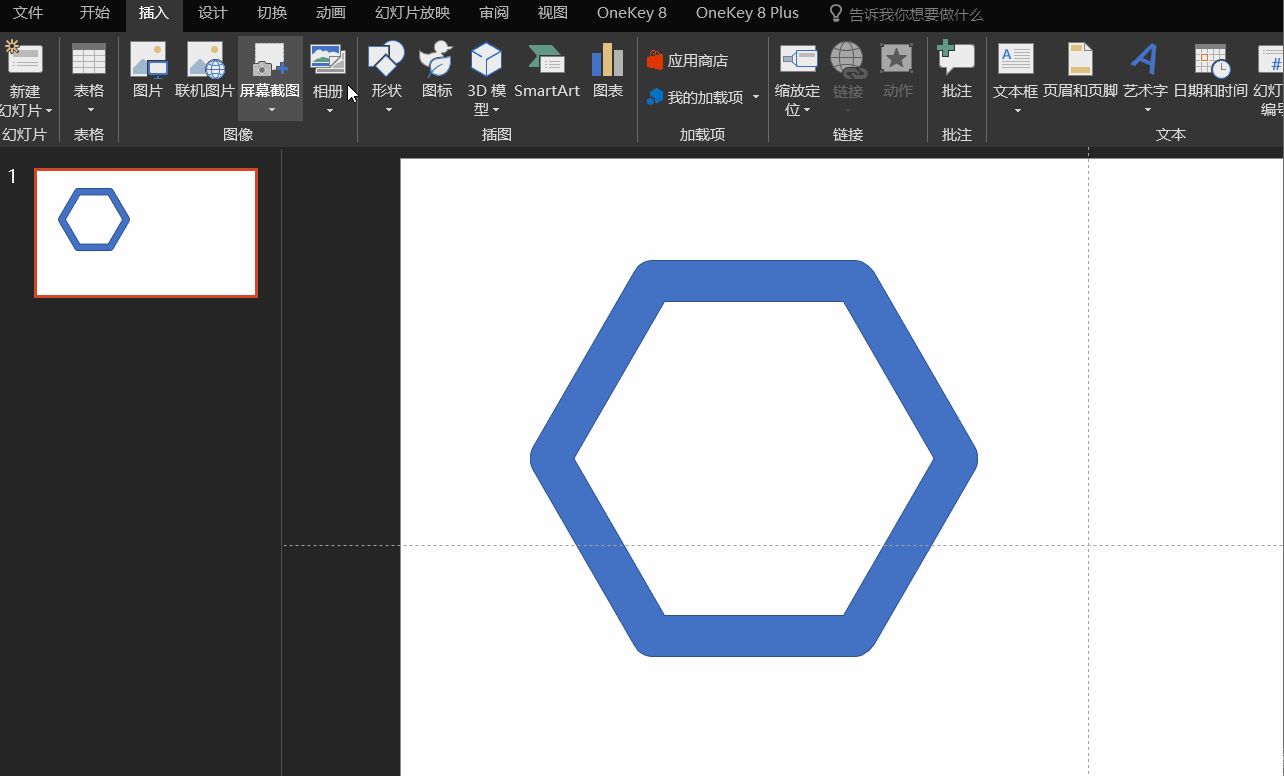Click the 表格 table icon
Screen dimensions: 1284x776
coord(89,59)
